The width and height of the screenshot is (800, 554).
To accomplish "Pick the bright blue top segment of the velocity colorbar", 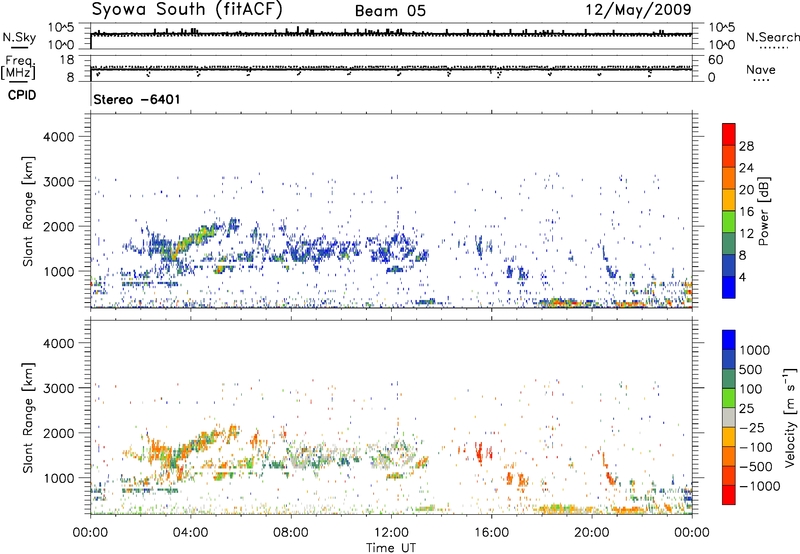I will [x=729, y=340].
